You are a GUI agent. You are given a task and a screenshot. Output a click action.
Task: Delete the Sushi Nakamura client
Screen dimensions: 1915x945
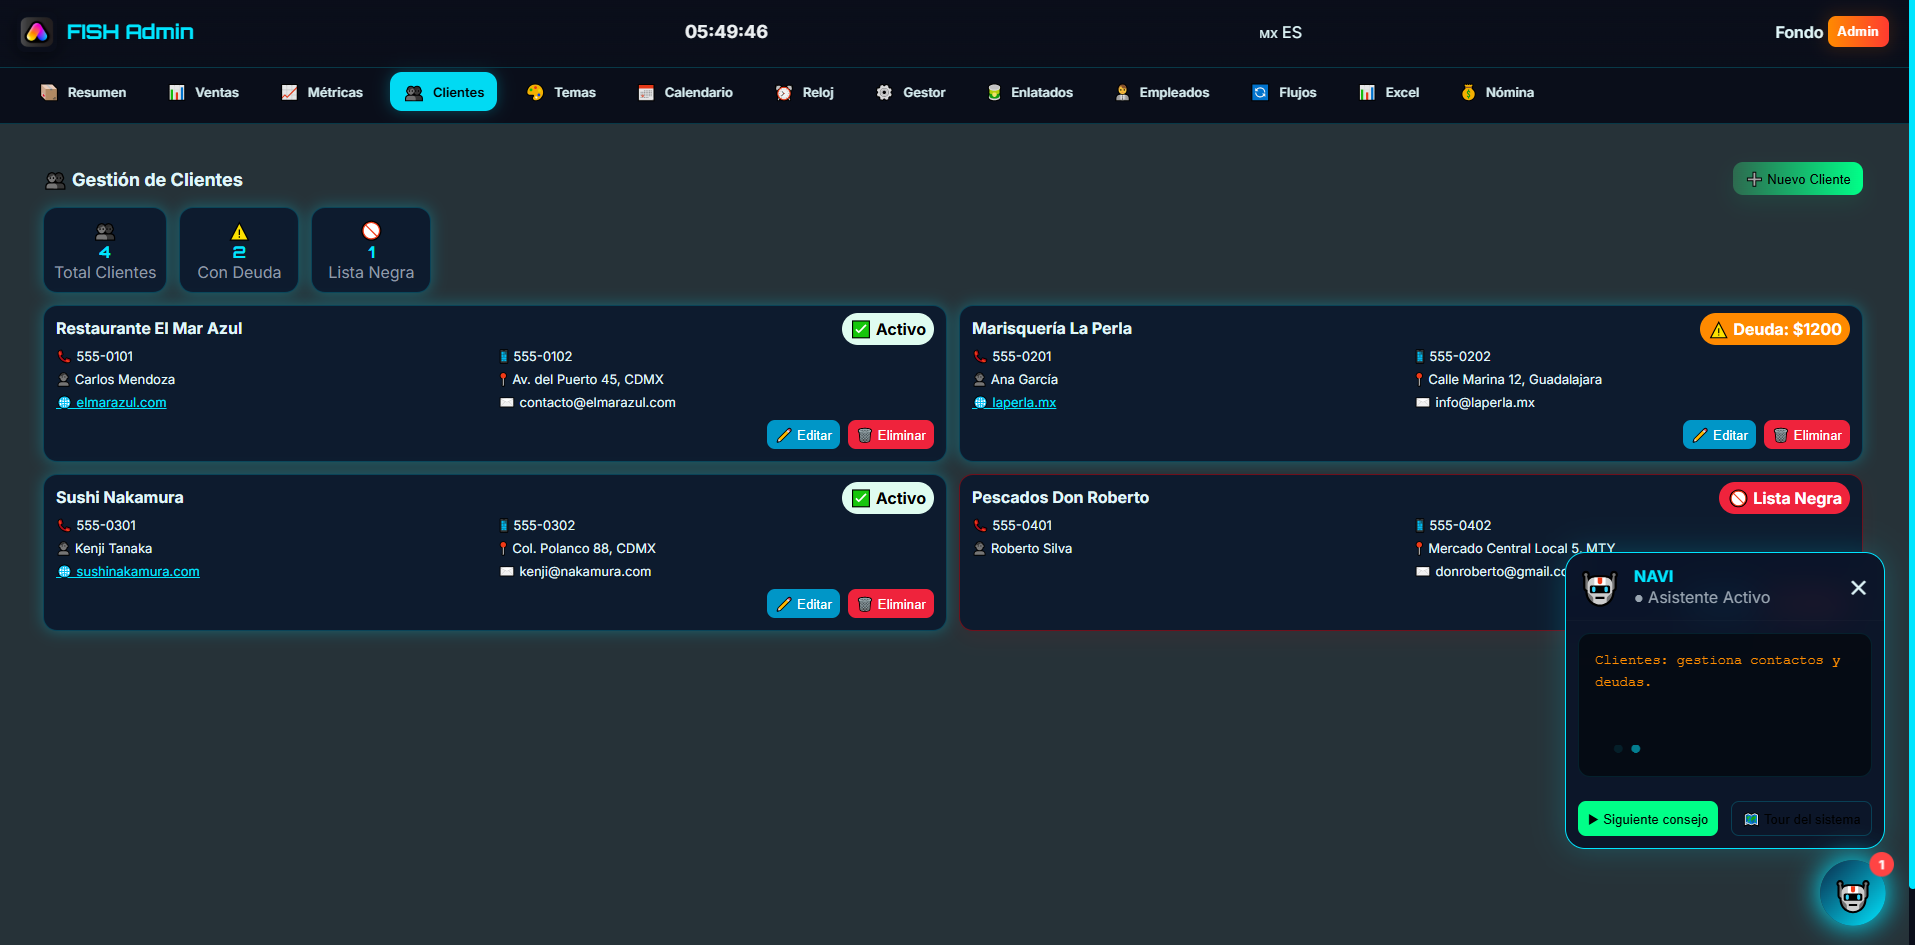(890, 604)
